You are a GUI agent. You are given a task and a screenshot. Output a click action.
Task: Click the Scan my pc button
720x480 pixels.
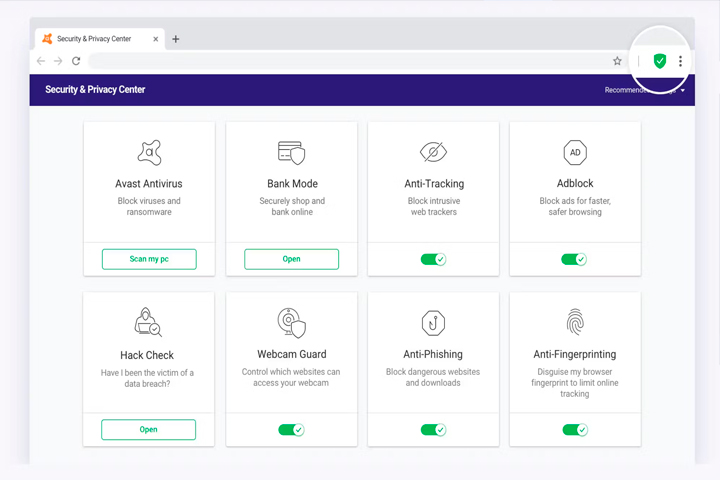point(149,259)
